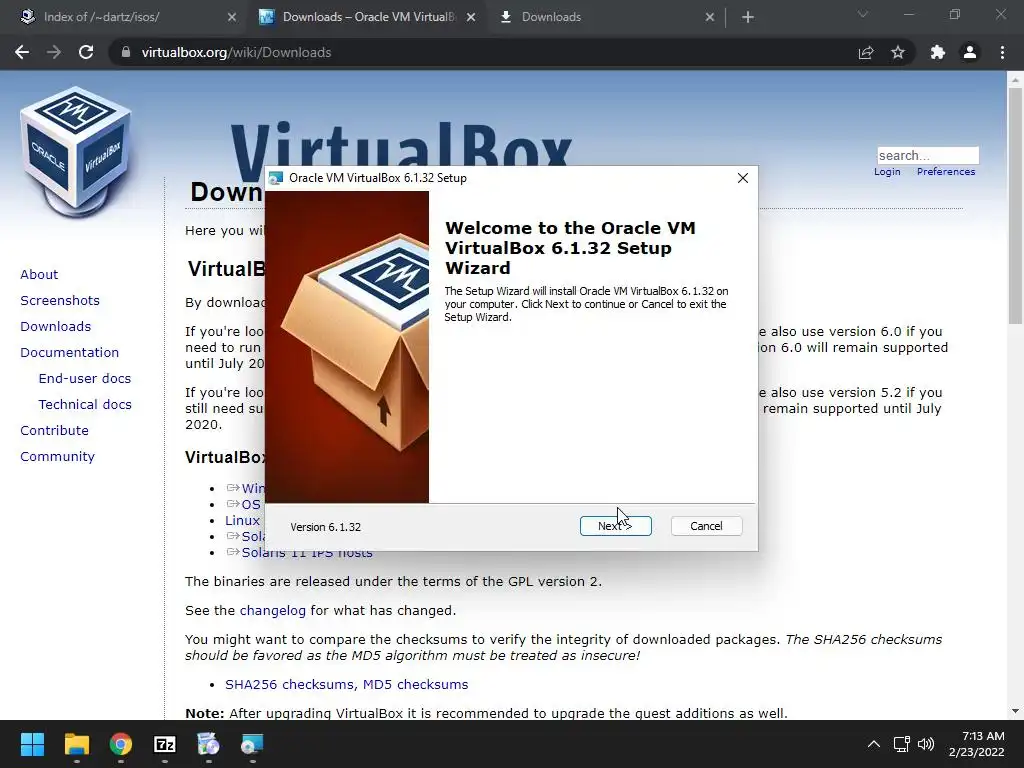
Task: Open the Chrome extensions puzzle icon
Action: (x=938, y=52)
